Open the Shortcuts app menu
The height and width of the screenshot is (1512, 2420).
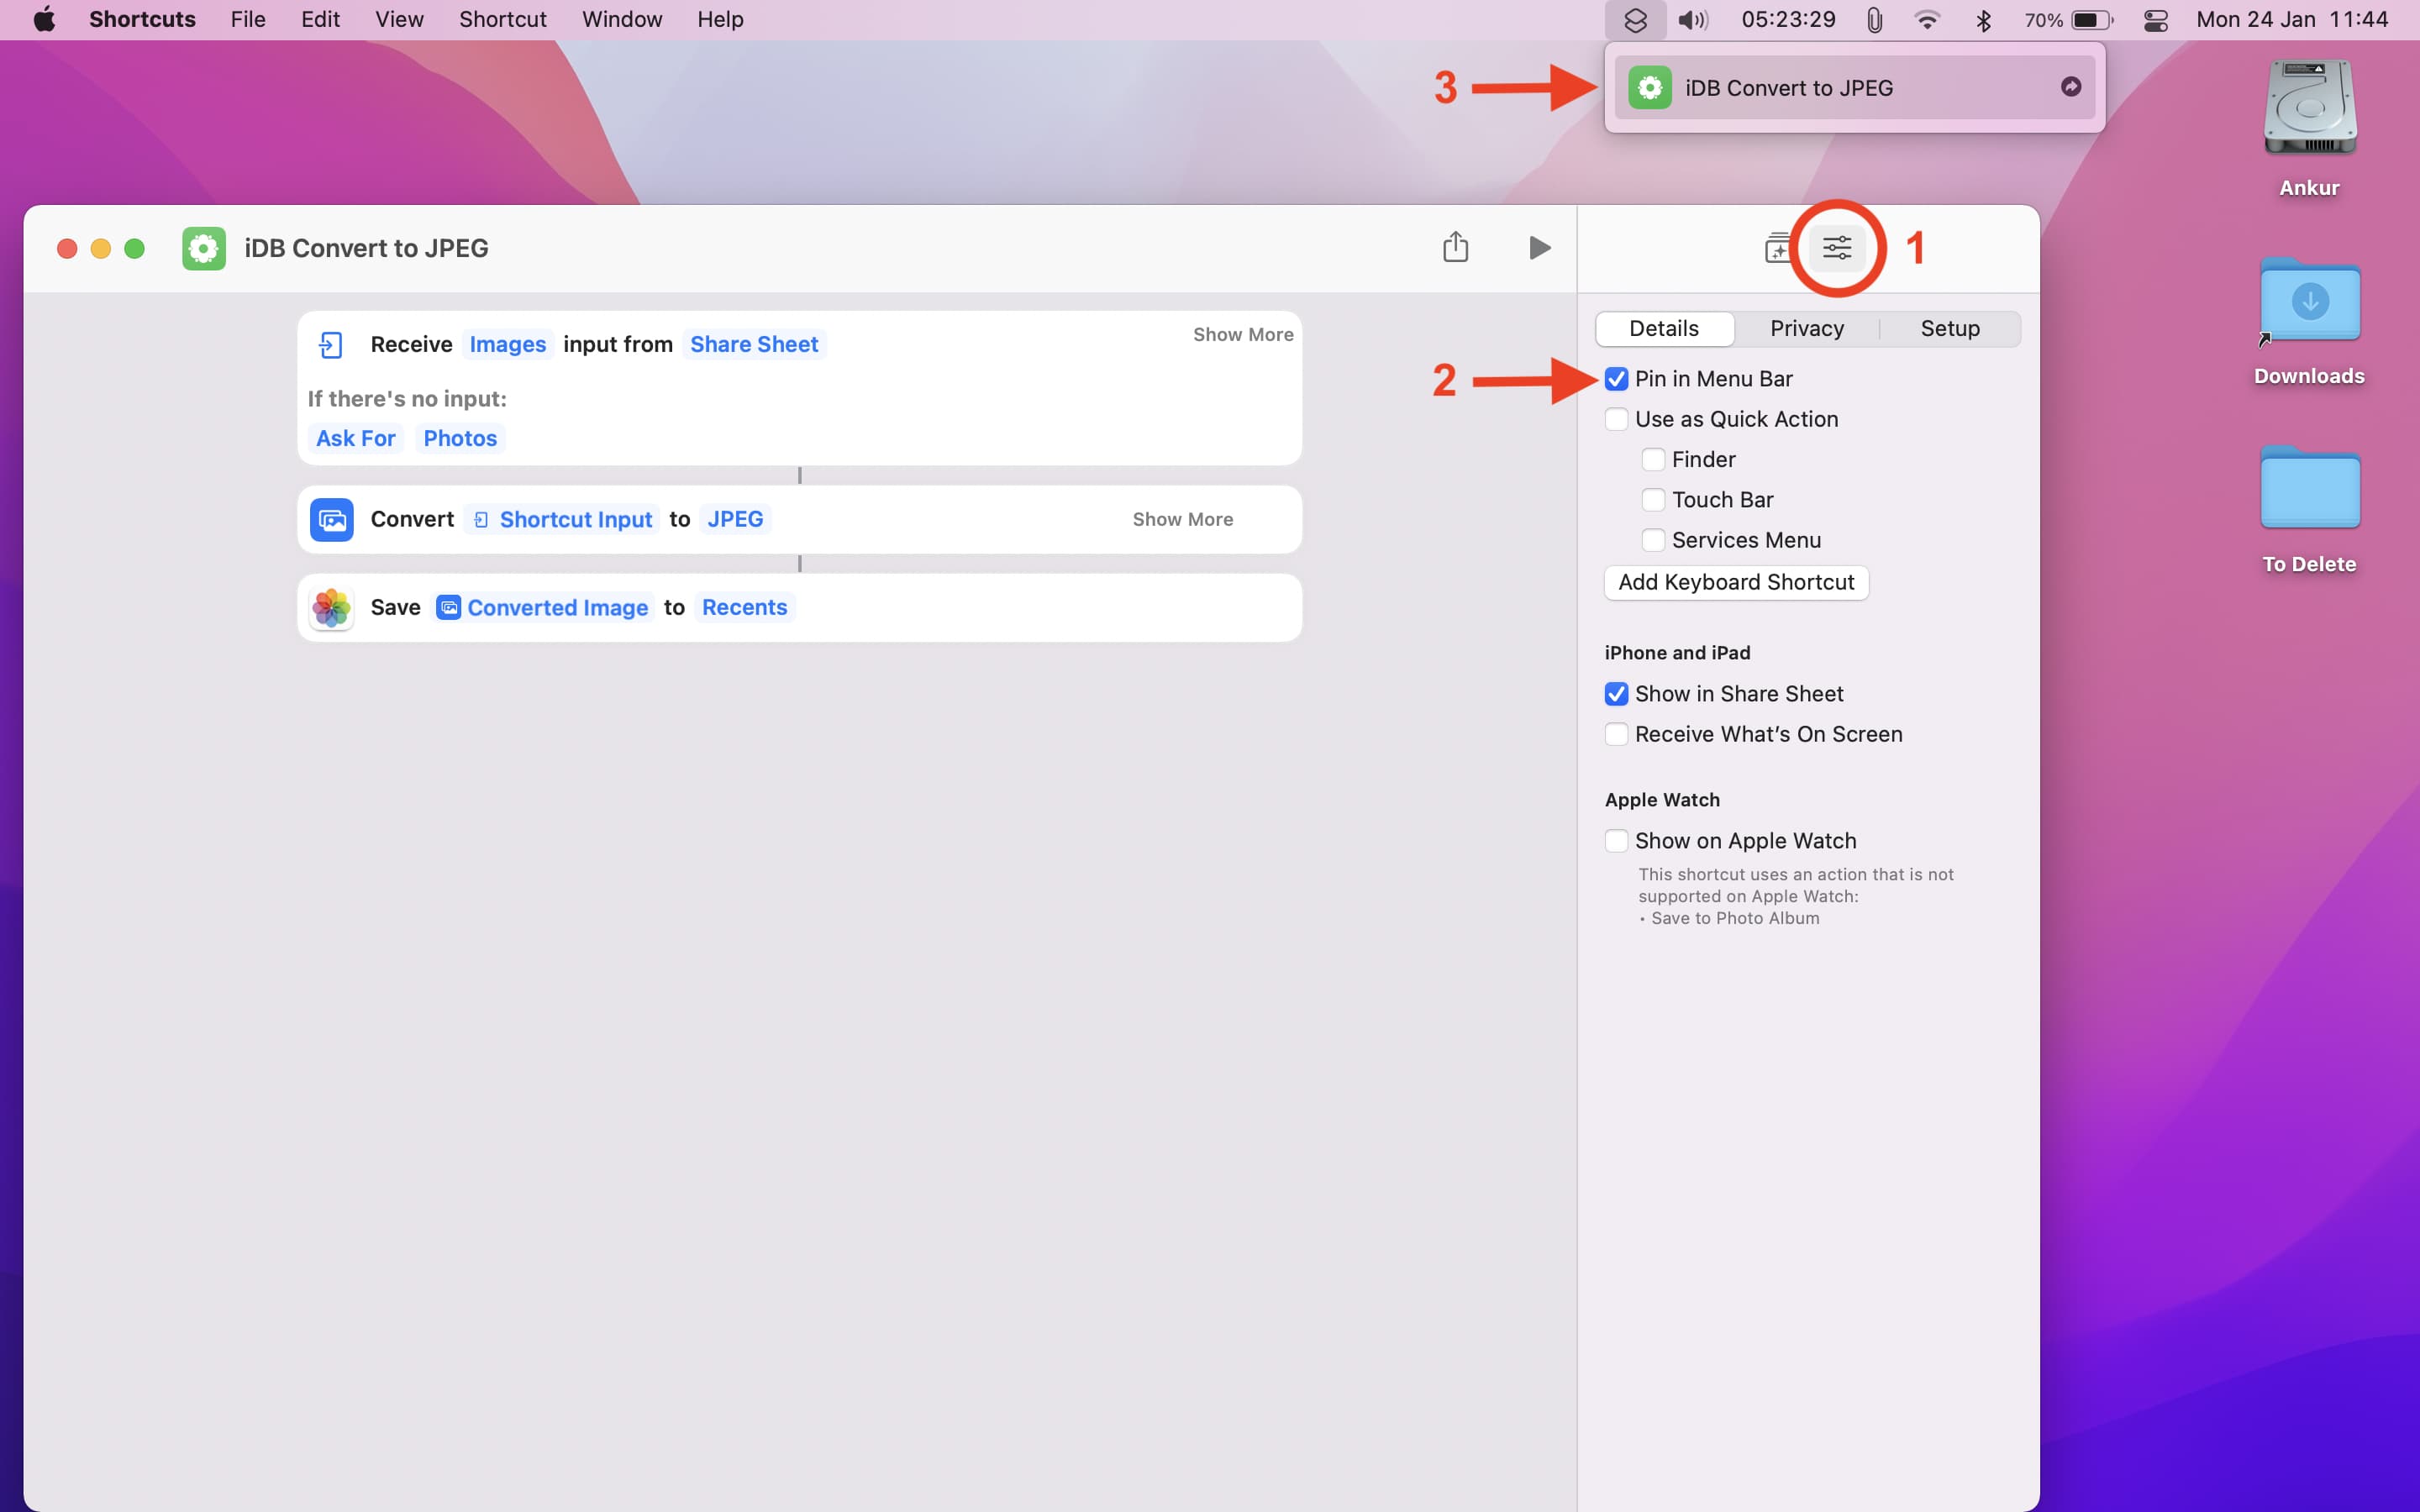click(x=142, y=20)
